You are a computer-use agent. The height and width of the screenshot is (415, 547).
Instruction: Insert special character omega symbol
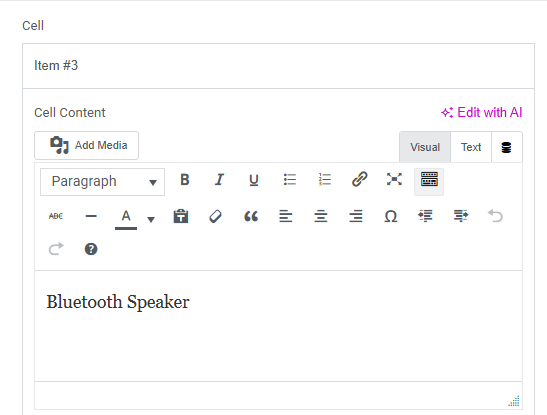[391, 216]
